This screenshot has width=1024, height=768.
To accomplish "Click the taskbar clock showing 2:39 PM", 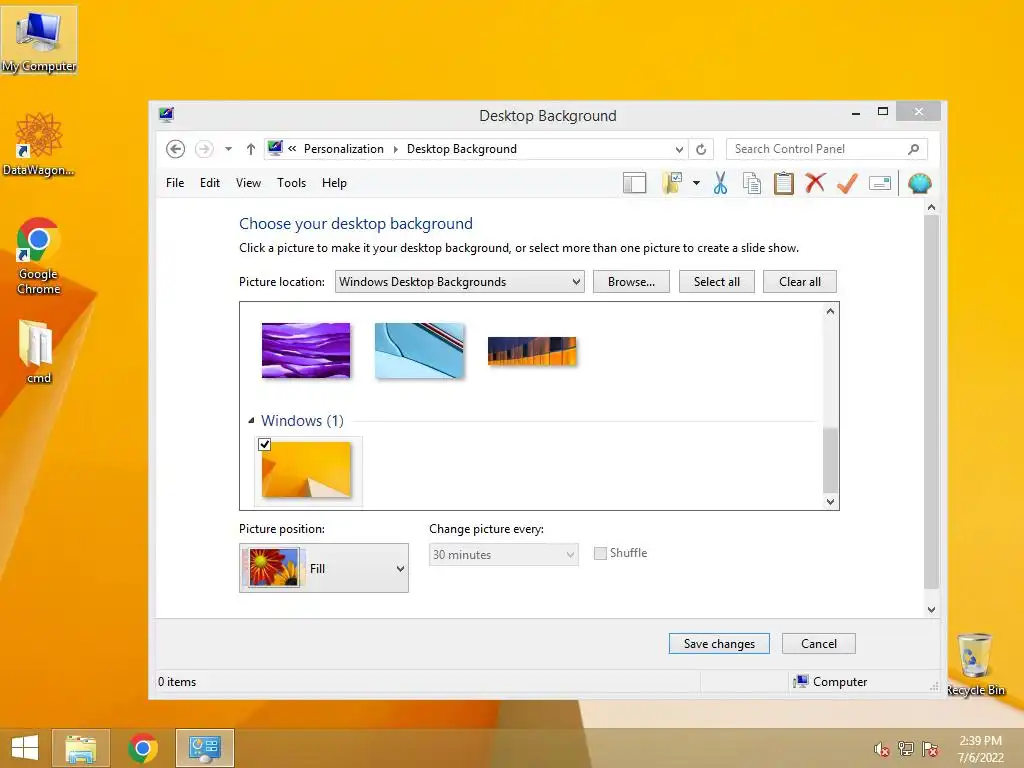I will coord(980,749).
